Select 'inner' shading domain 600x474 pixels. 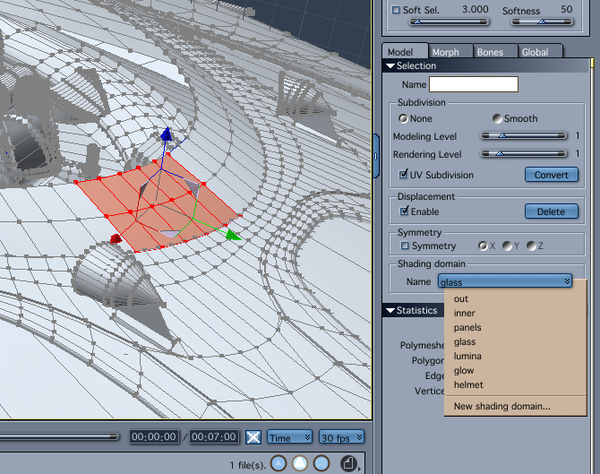[515, 313]
